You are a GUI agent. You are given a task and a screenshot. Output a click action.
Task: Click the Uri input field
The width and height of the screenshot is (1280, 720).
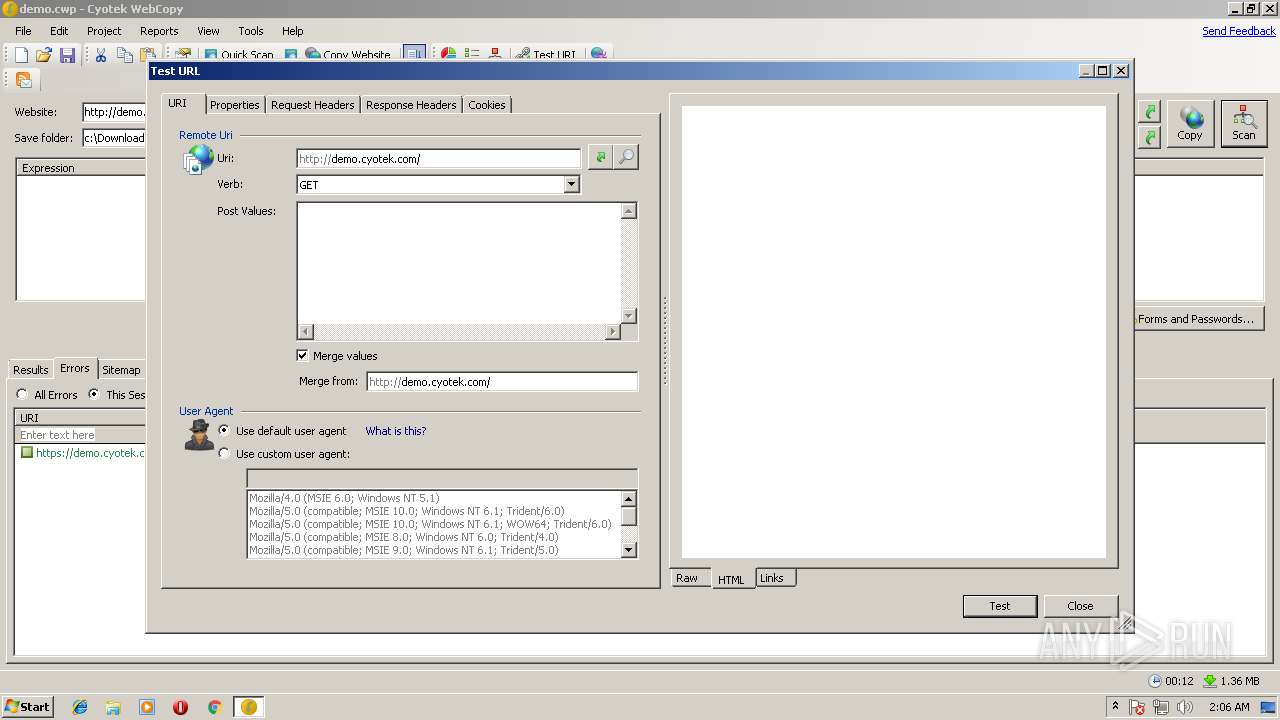438,158
